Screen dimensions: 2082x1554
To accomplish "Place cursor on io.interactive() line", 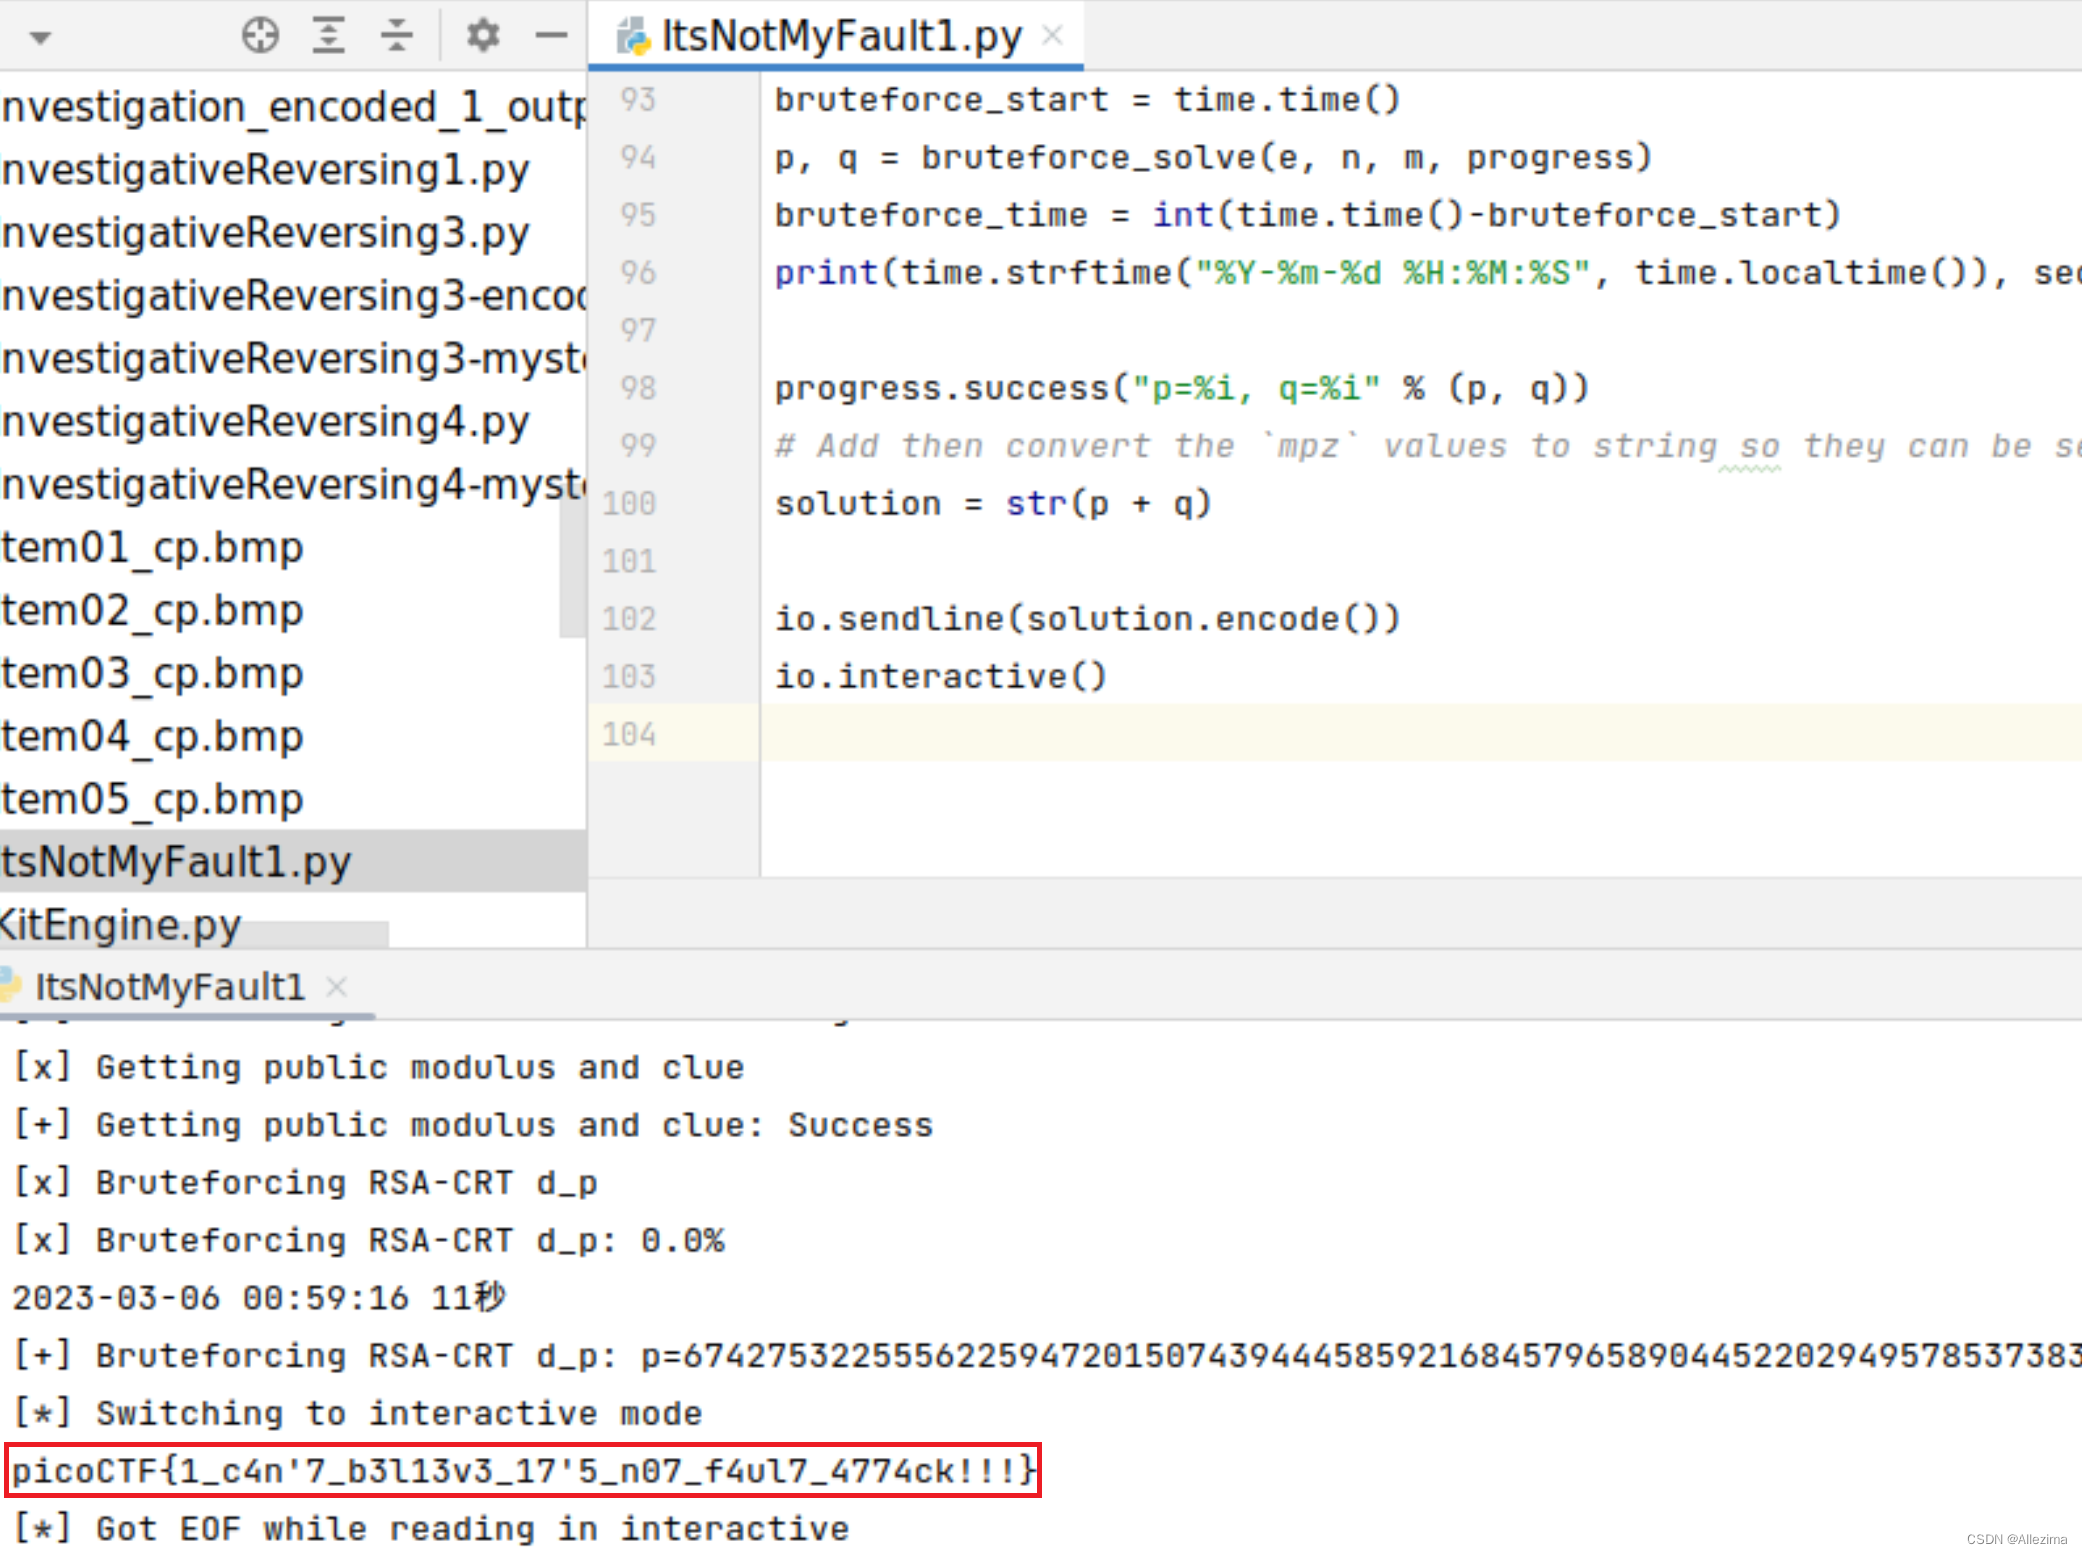I will click(x=940, y=676).
